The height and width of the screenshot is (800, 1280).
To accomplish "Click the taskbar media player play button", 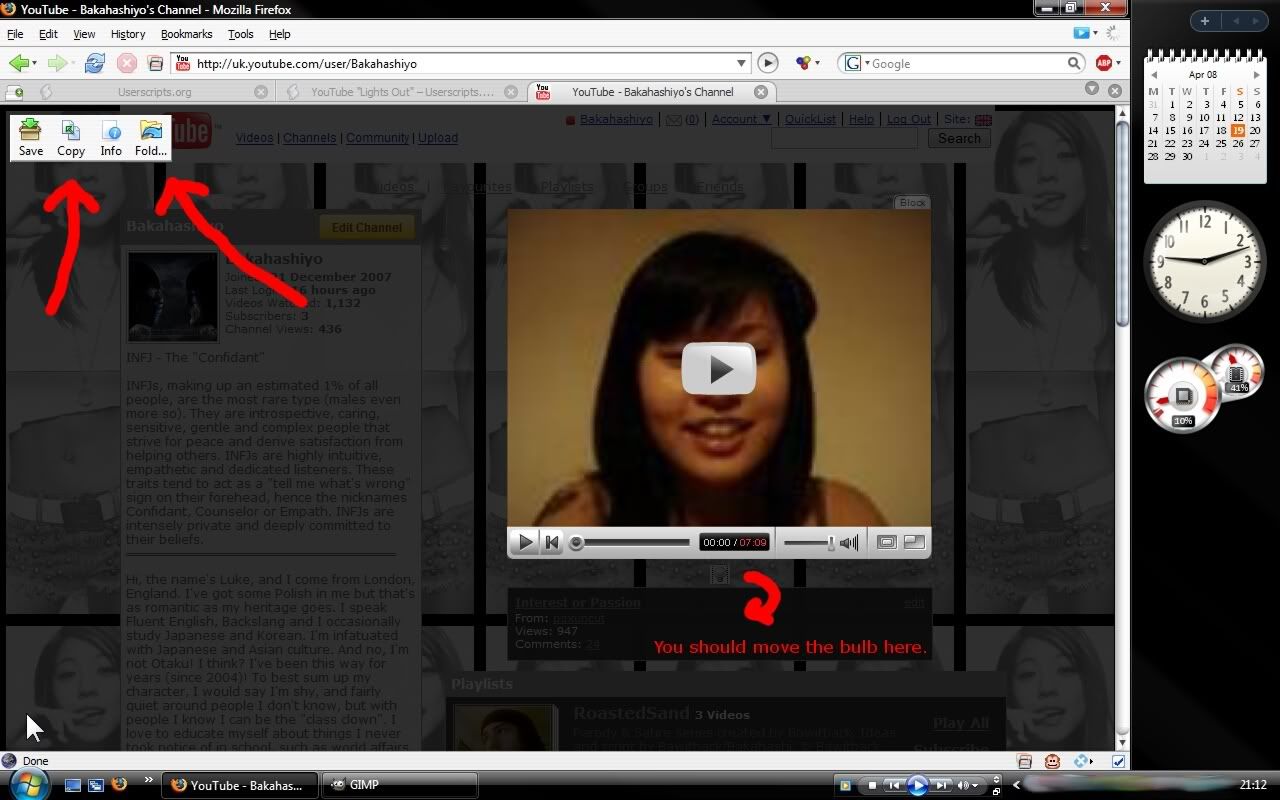I will tap(917, 785).
